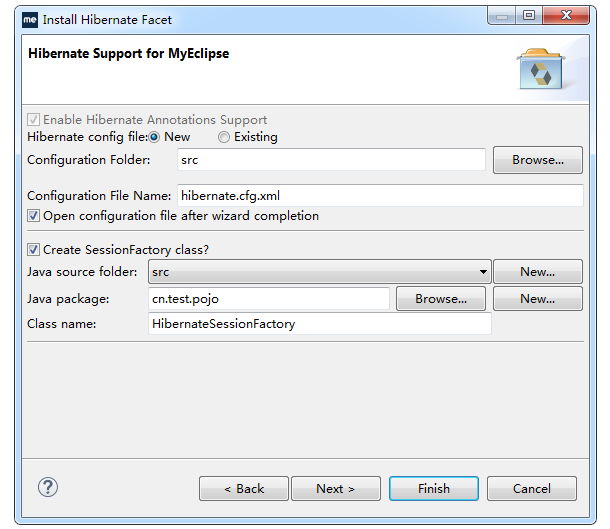Click the MyEclipse 'me' title bar icon

[x=30, y=19]
